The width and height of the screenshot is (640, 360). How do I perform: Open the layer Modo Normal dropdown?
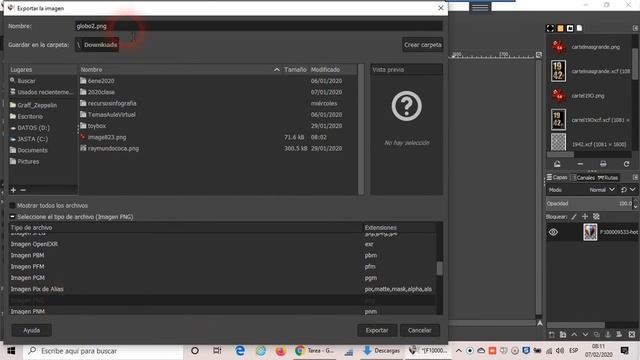click(602, 190)
